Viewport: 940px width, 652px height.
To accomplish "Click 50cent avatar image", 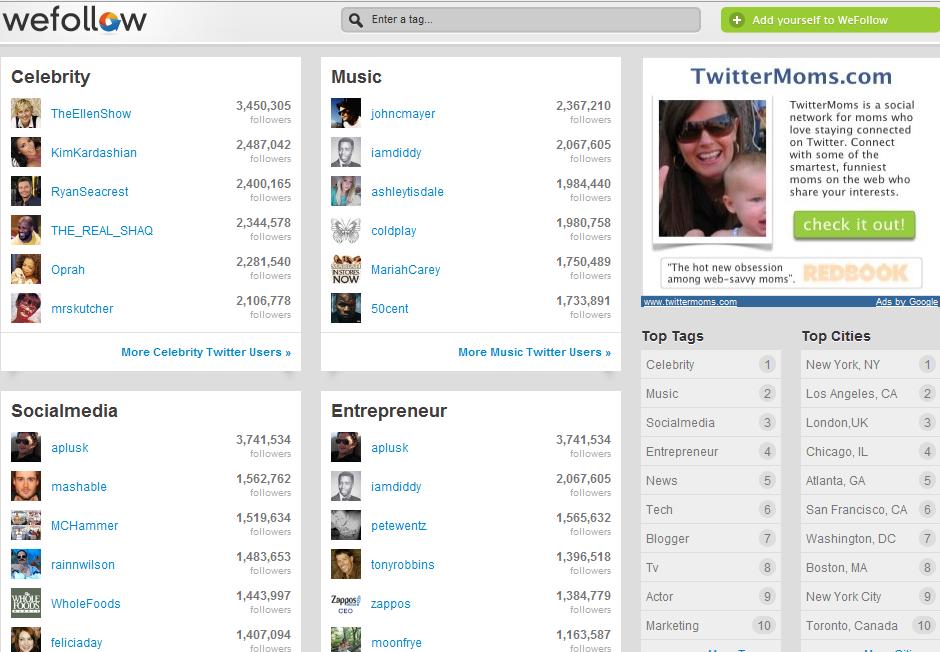I will click(x=346, y=308).
